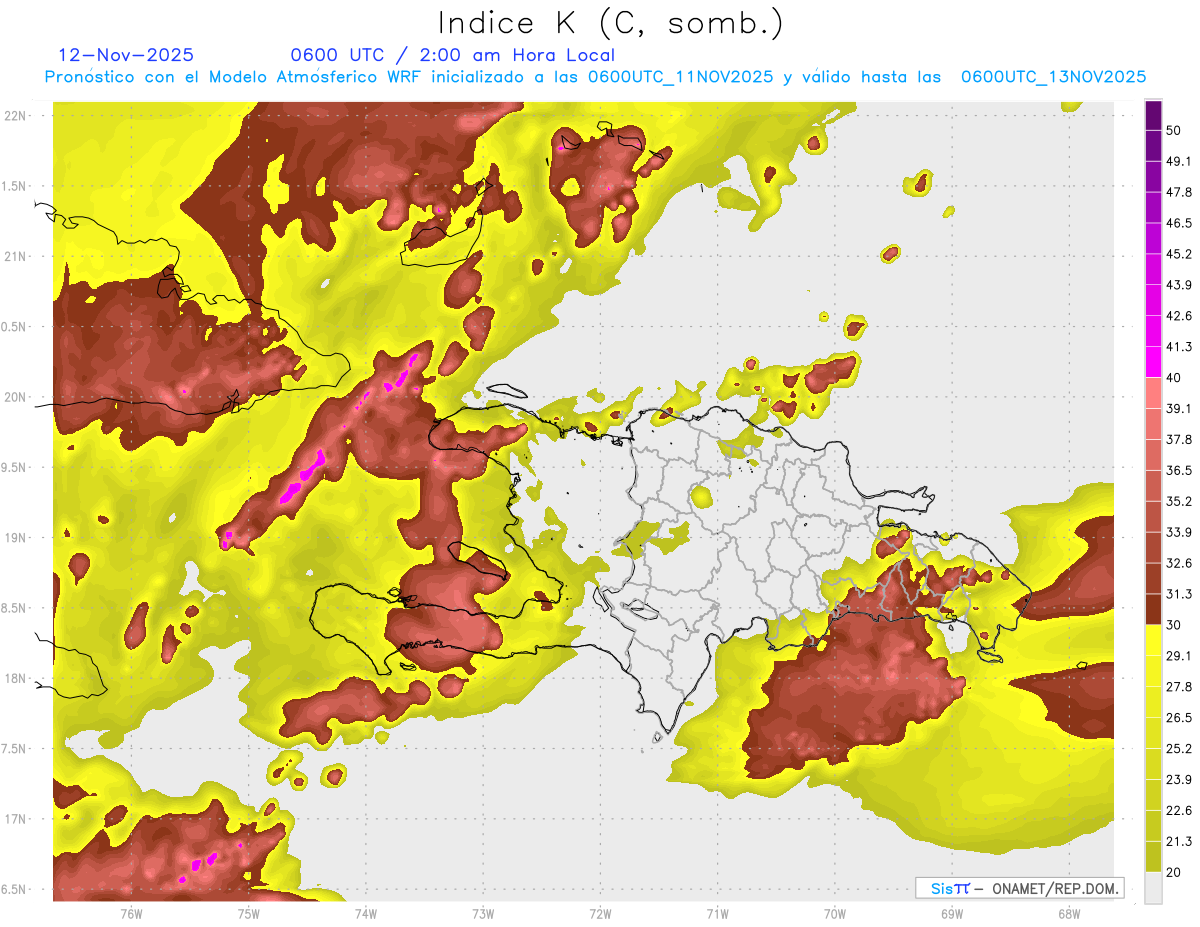1200x927 pixels.
Task: Click the legend value 32.6
Action: [x=1179, y=563]
